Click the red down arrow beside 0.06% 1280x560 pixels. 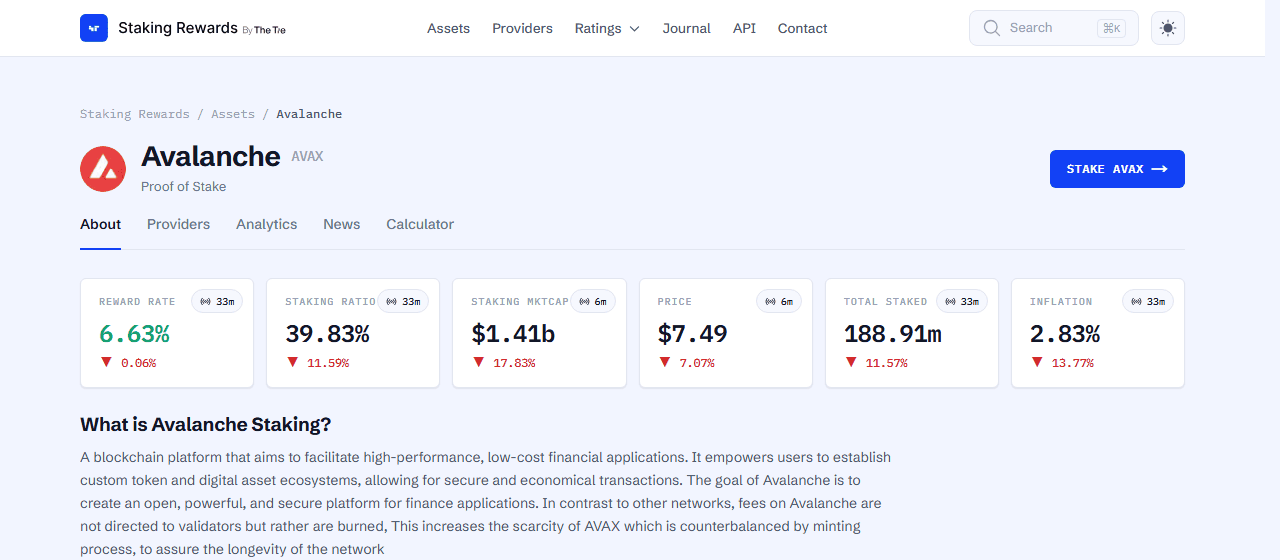(106, 362)
